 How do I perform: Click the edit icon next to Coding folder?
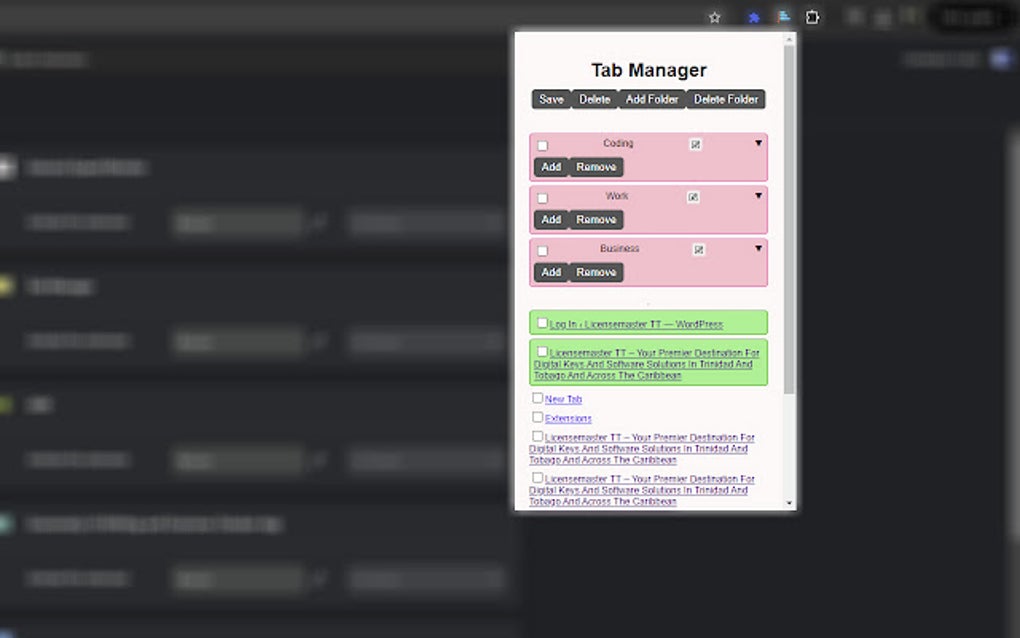click(x=696, y=145)
